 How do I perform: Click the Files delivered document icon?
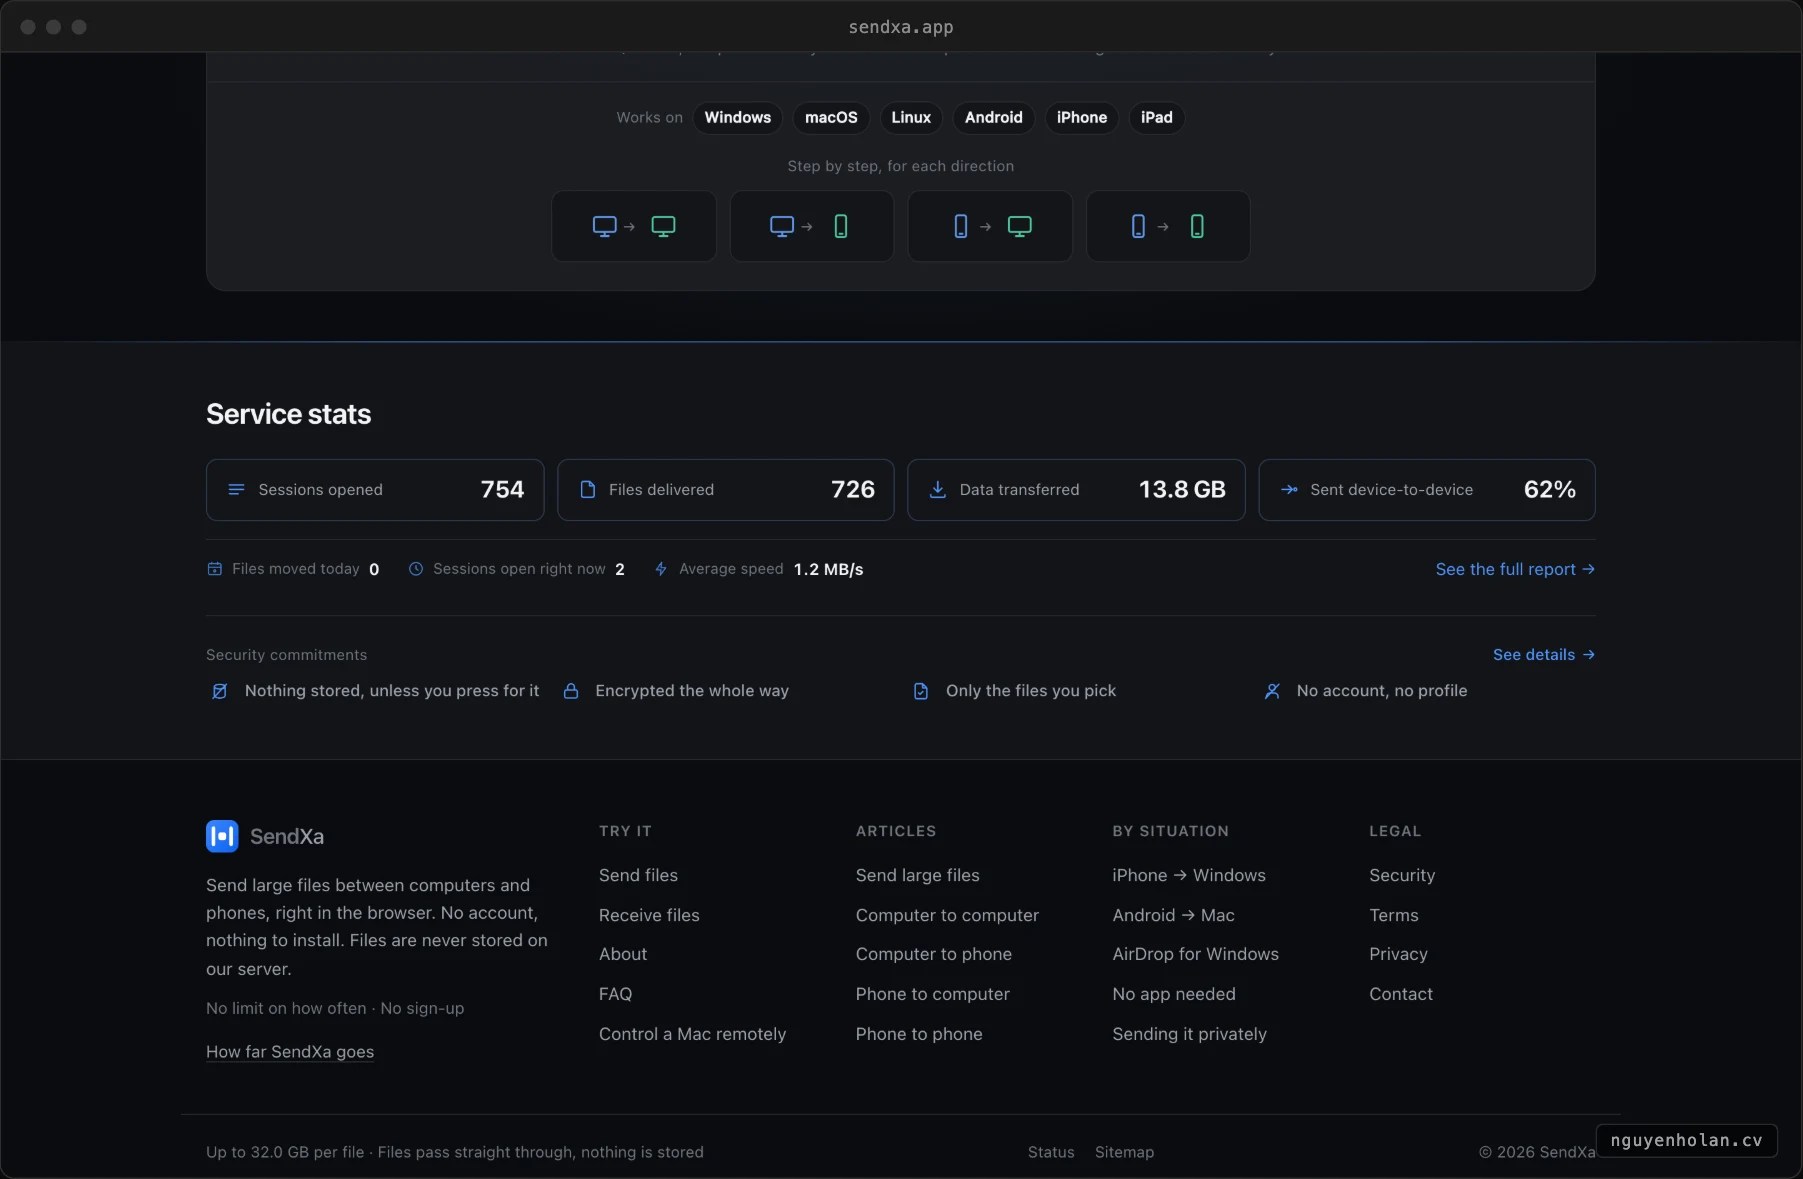pos(588,490)
